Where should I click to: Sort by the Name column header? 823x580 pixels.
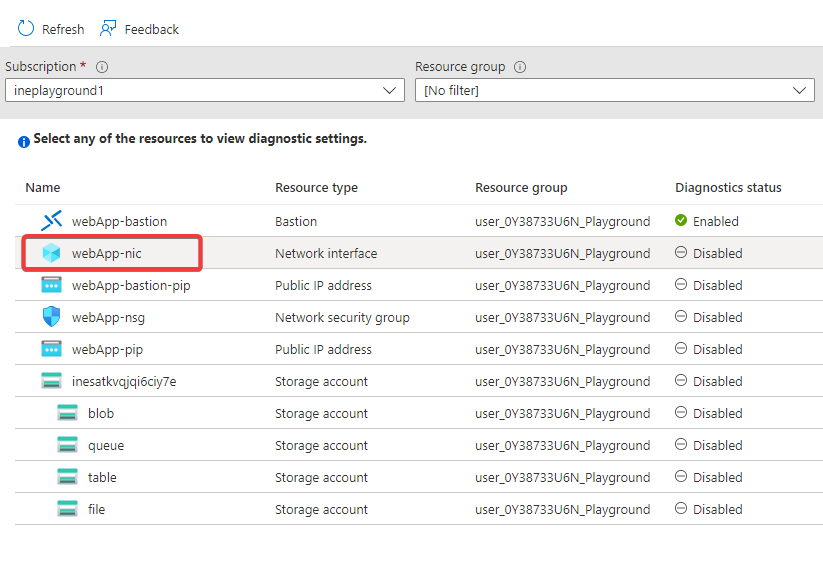(43, 187)
